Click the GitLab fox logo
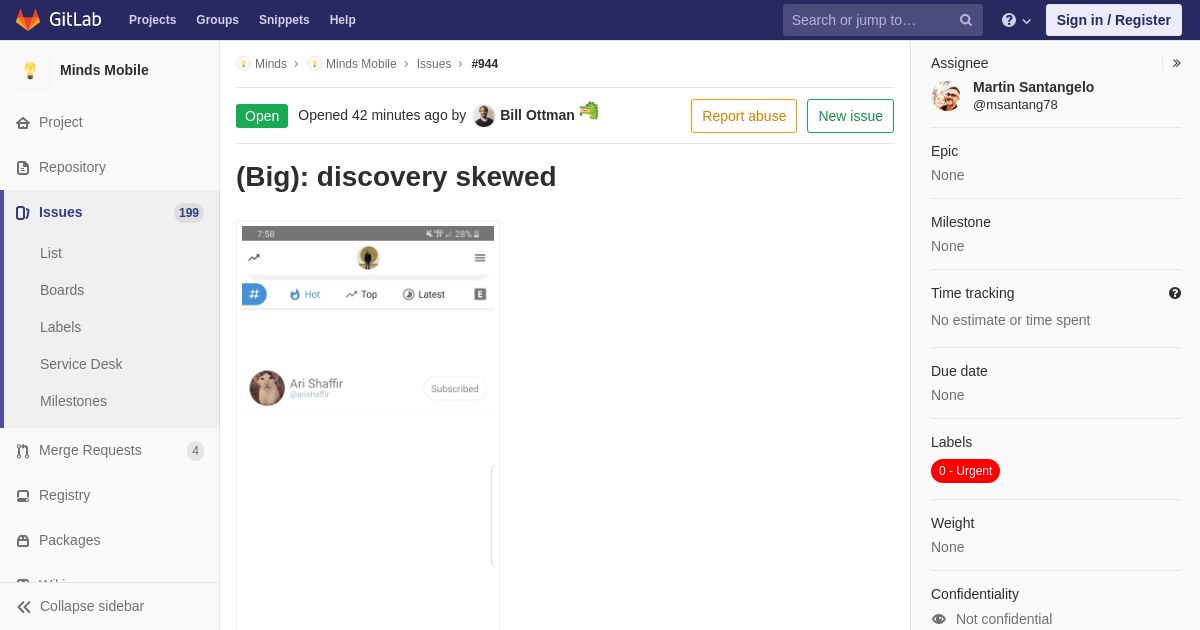This screenshot has height=630, width=1200. (x=28, y=20)
